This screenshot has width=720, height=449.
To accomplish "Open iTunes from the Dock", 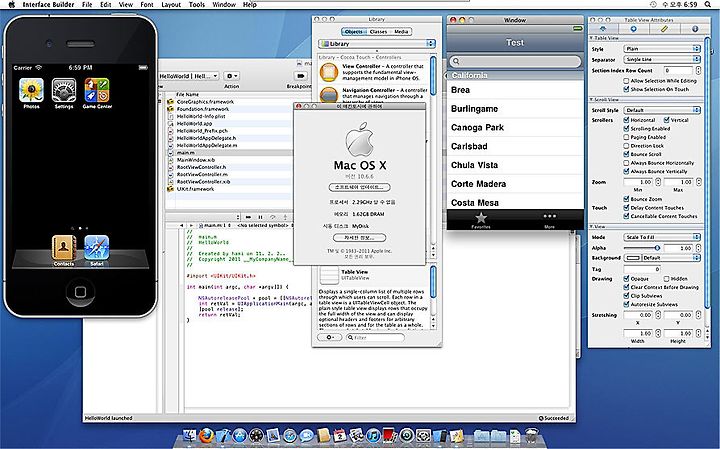I will tap(373, 435).
